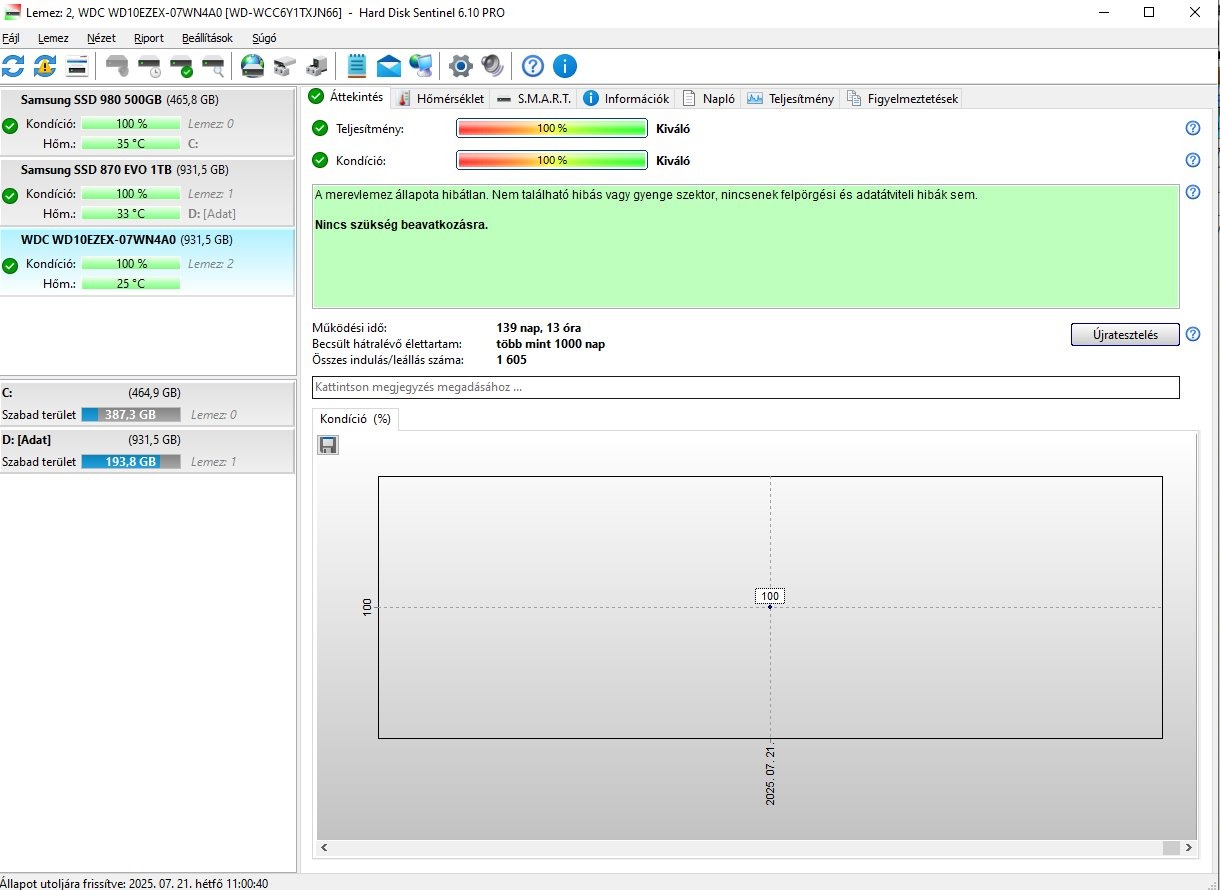Image resolution: width=1220 pixels, height=890 pixels.
Task: Select the WDC WD10EZEX-07WN4A0 disk
Action: click(147, 262)
